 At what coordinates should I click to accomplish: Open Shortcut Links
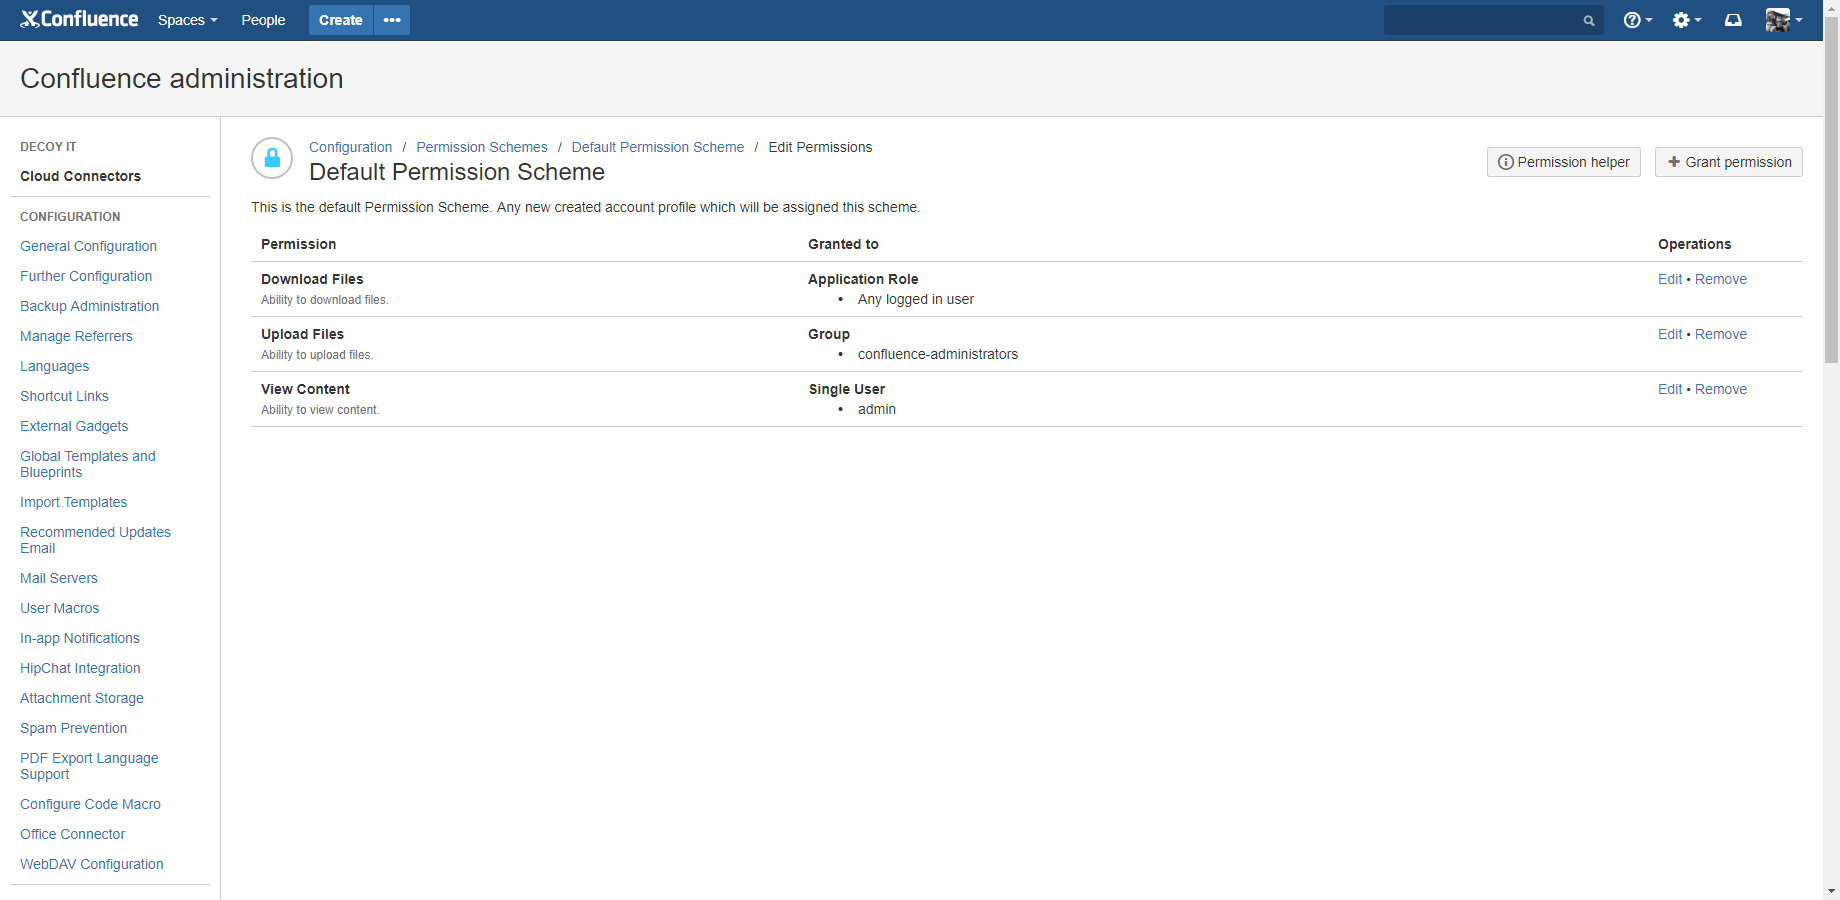64,396
